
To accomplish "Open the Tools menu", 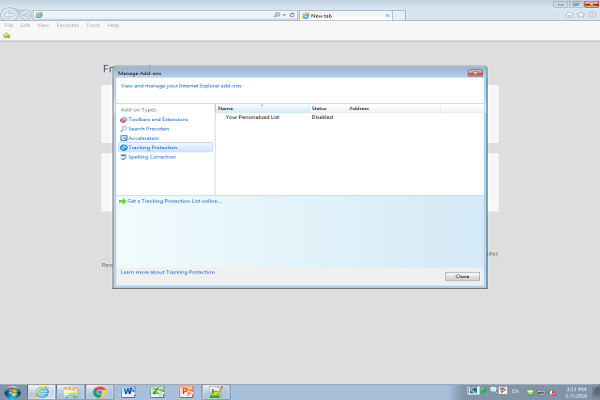I will pyautogui.click(x=93, y=25).
